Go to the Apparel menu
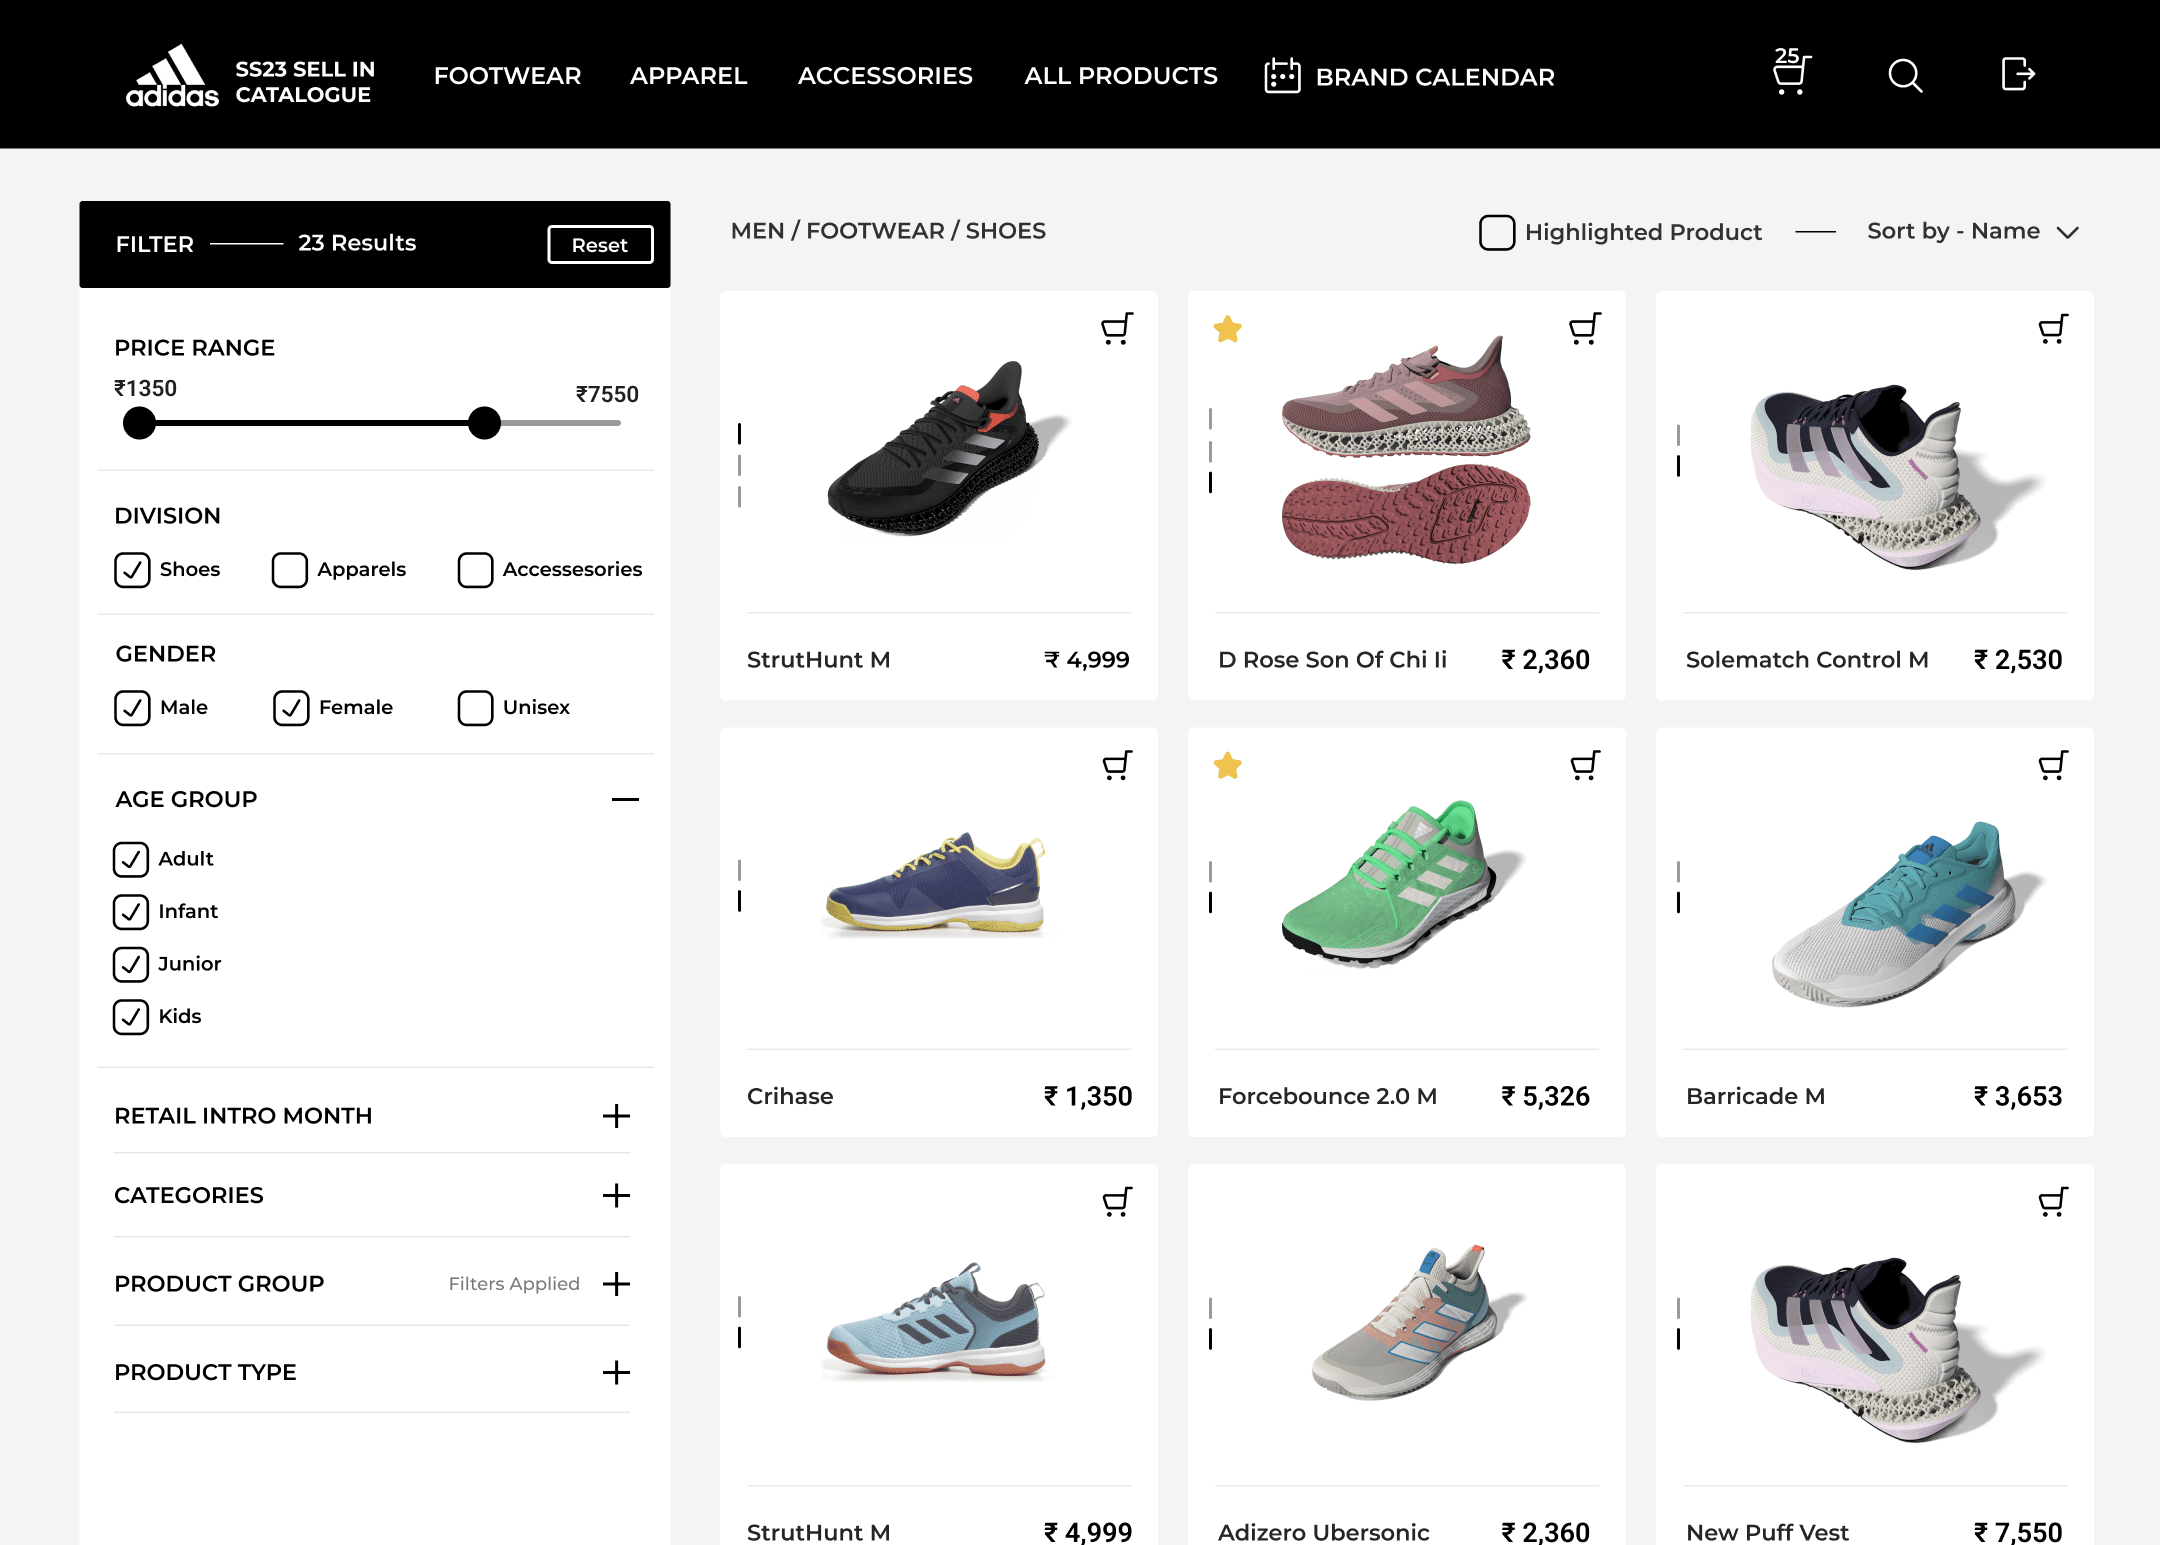The width and height of the screenshot is (2160, 1545). [688, 76]
